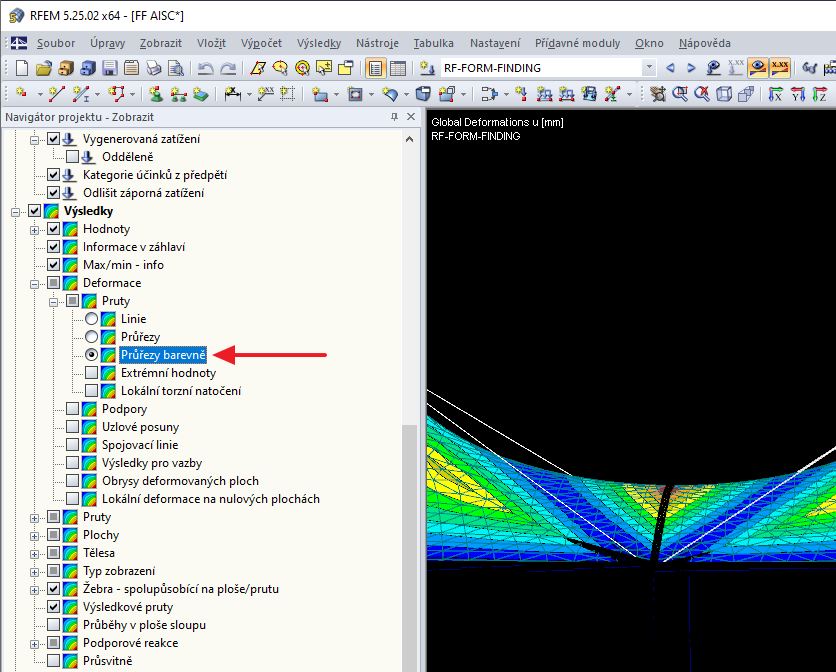The height and width of the screenshot is (672, 836).
Task: Expand the Plochy tree node
Action: [x=35, y=535]
